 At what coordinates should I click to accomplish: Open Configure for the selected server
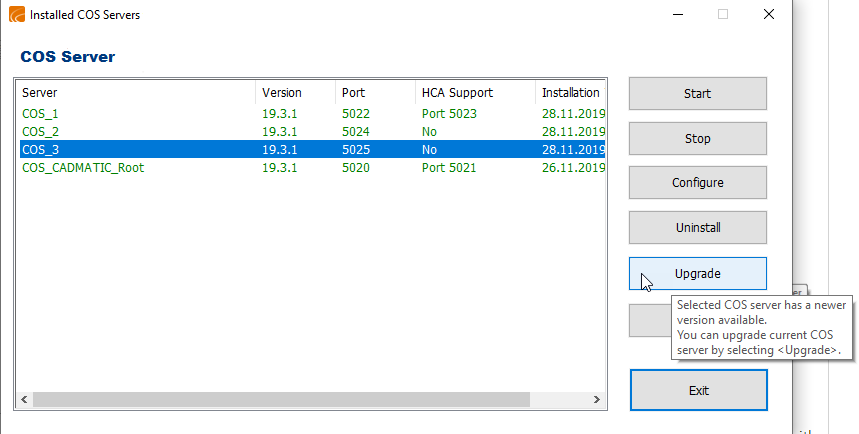pyautogui.click(x=697, y=183)
